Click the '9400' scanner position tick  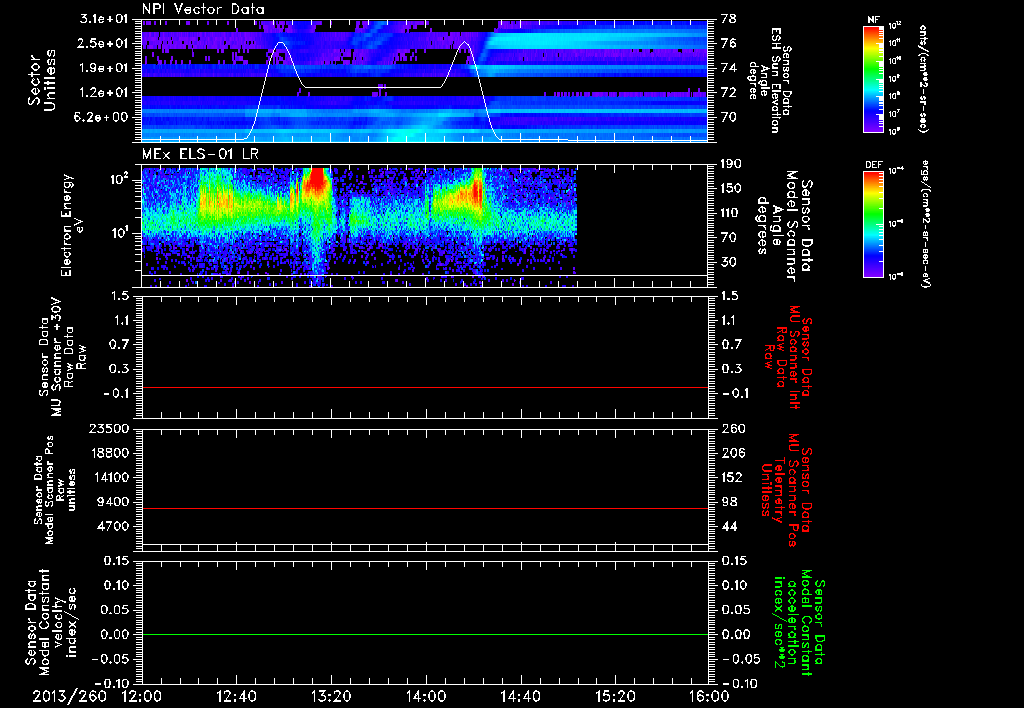click(114, 502)
